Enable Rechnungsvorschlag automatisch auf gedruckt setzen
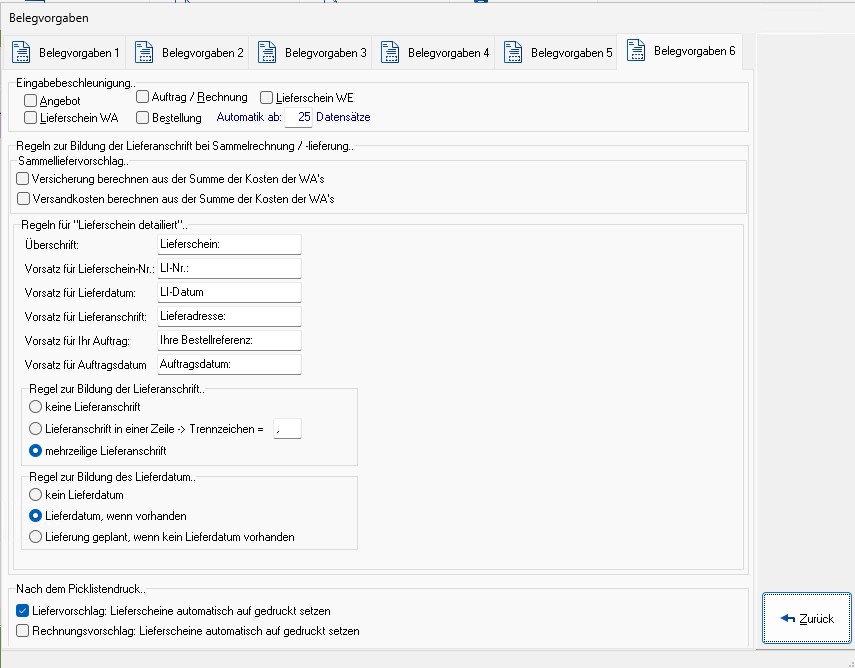 [22, 631]
